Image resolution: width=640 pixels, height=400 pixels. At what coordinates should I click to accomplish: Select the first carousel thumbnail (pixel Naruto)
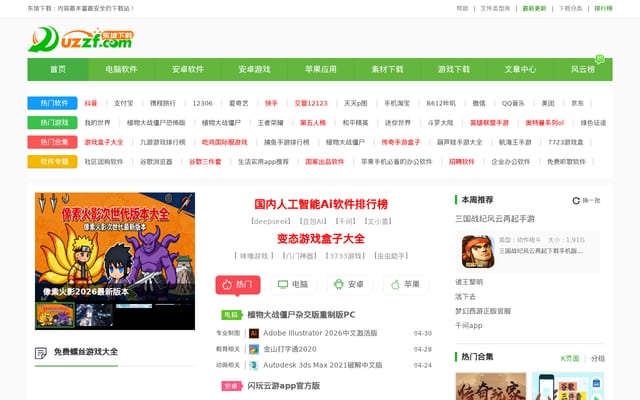click(x=55, y=316)
